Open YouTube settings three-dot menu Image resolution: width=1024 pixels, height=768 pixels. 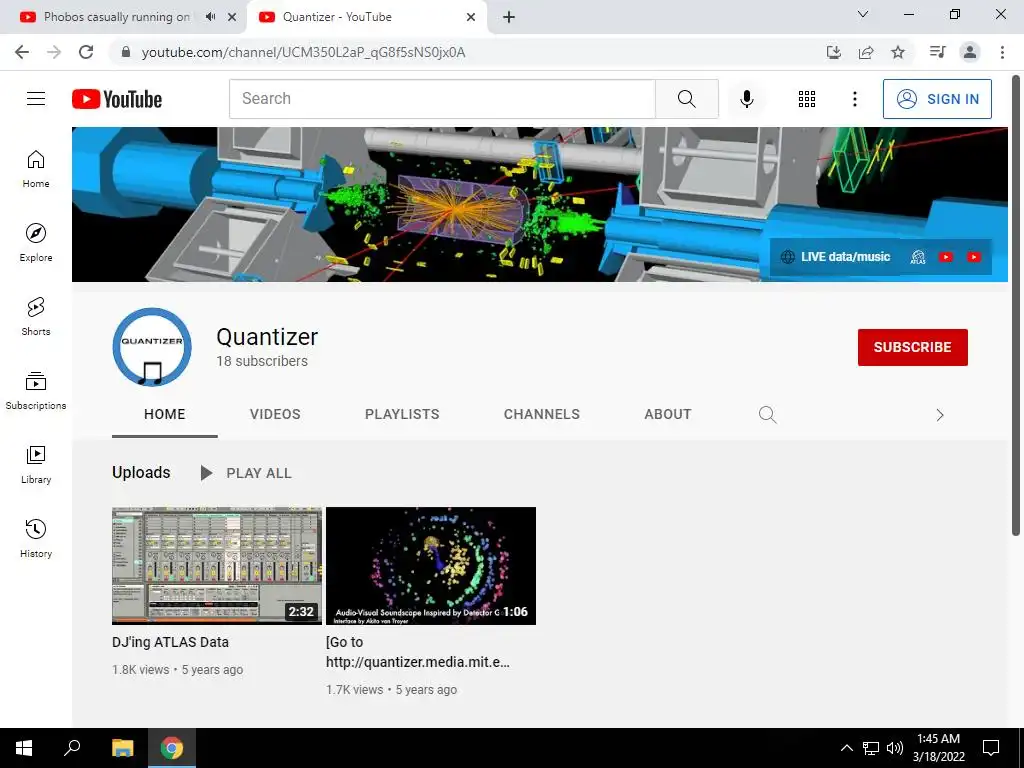[854, 99]
